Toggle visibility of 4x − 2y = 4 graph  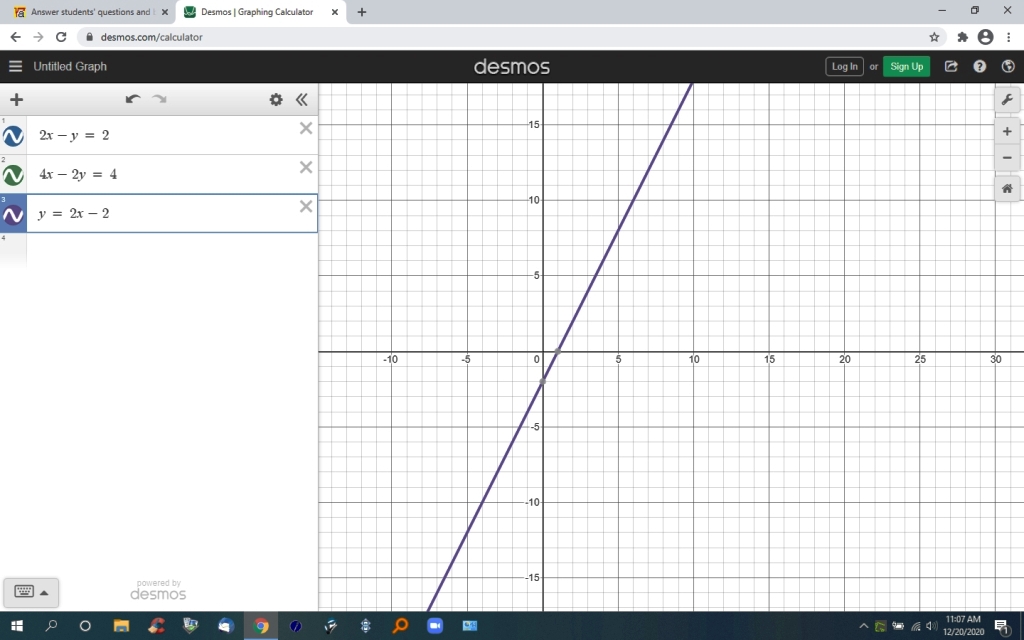click(x=13, y=175)
